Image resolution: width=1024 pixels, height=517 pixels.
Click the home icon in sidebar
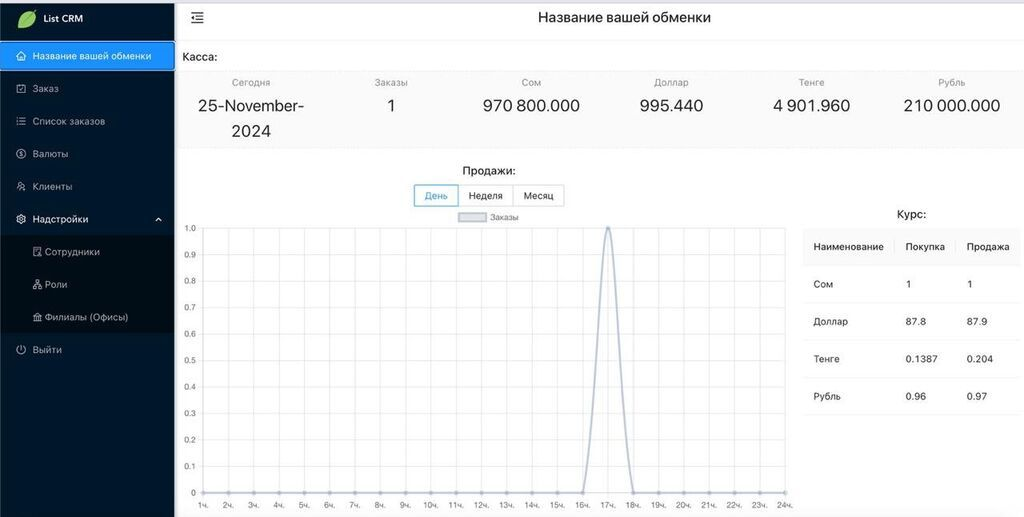point(21,56)
